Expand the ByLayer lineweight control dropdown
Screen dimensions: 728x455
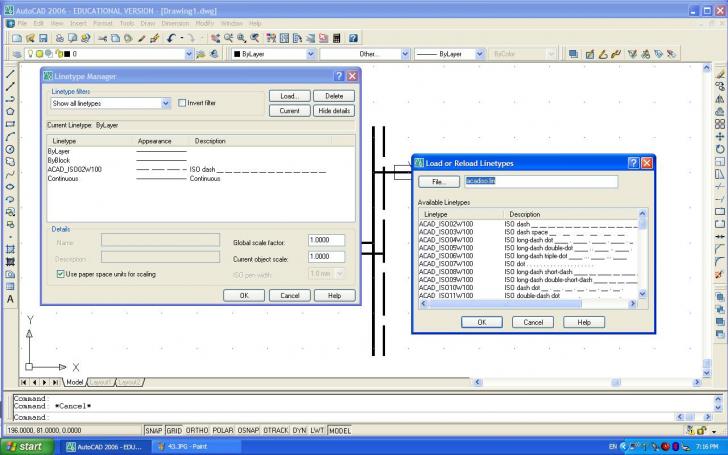pos(480,54)
